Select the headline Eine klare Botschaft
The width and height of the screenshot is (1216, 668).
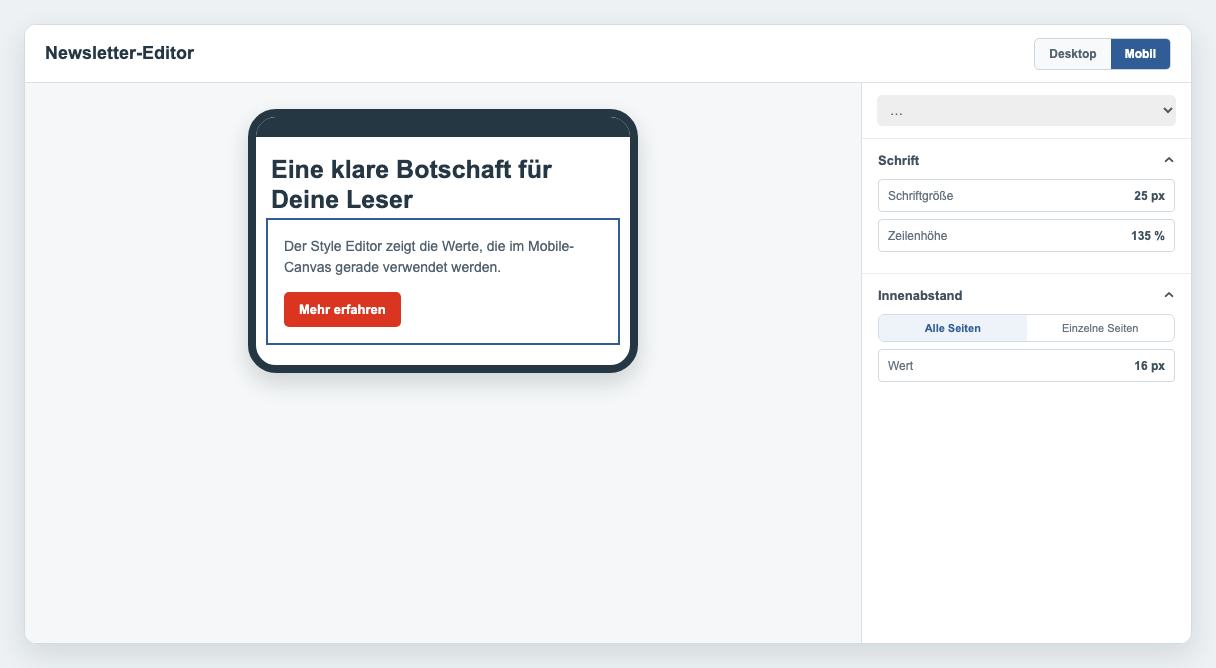point(411,184)
